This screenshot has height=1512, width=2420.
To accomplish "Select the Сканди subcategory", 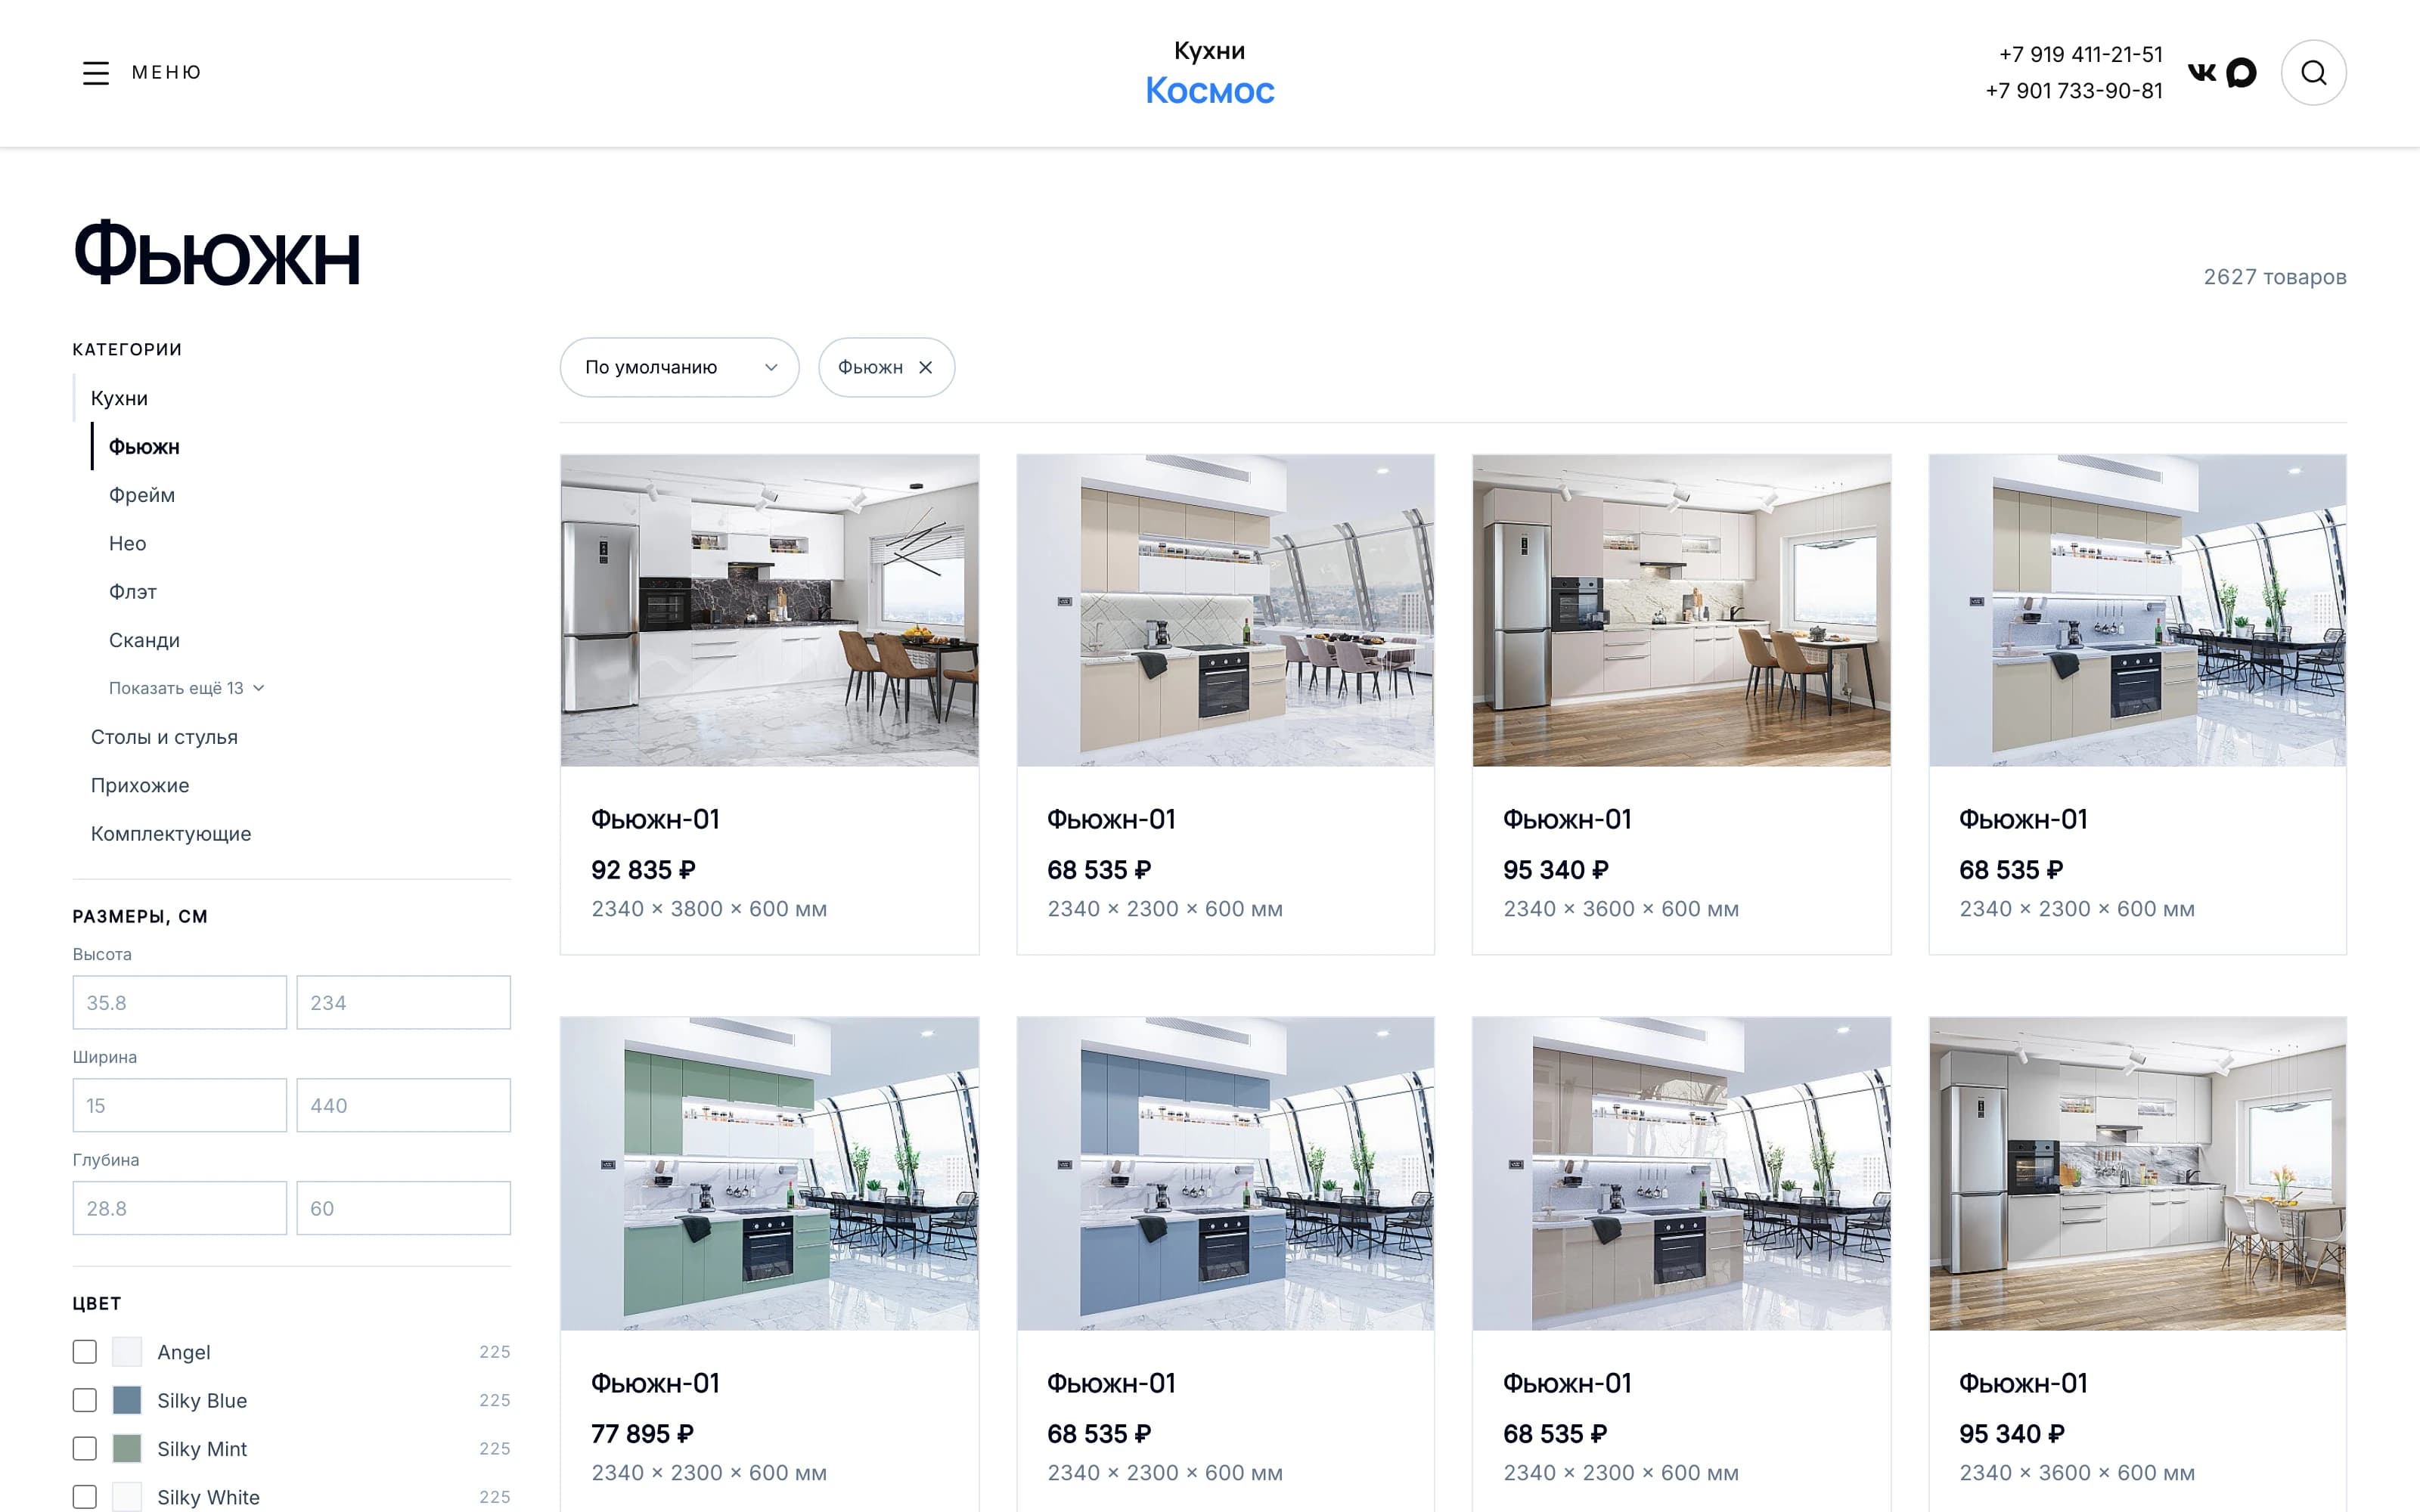I will coord(144,640).
